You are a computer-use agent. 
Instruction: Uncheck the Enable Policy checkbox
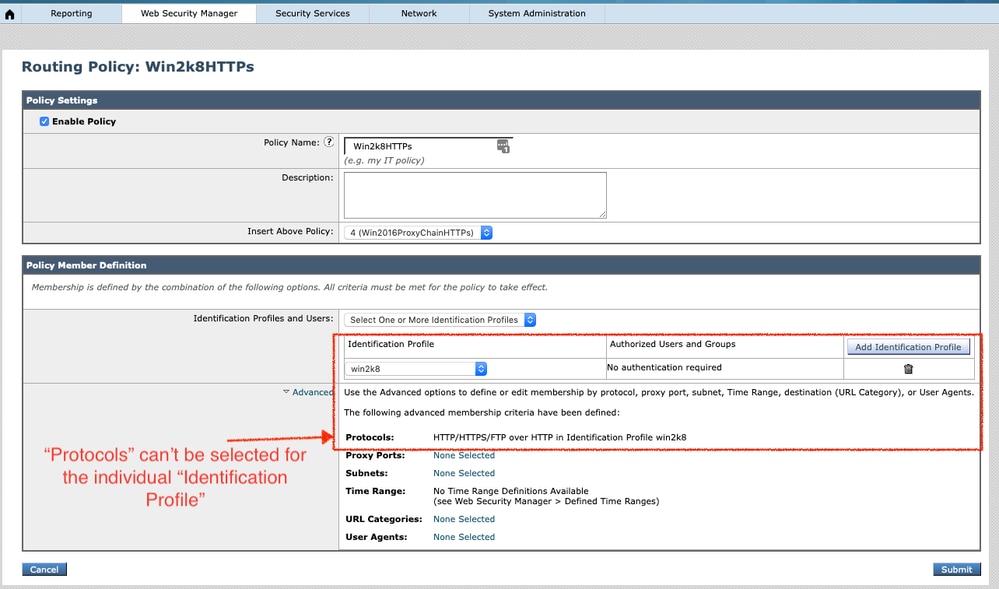pos(44,121)
